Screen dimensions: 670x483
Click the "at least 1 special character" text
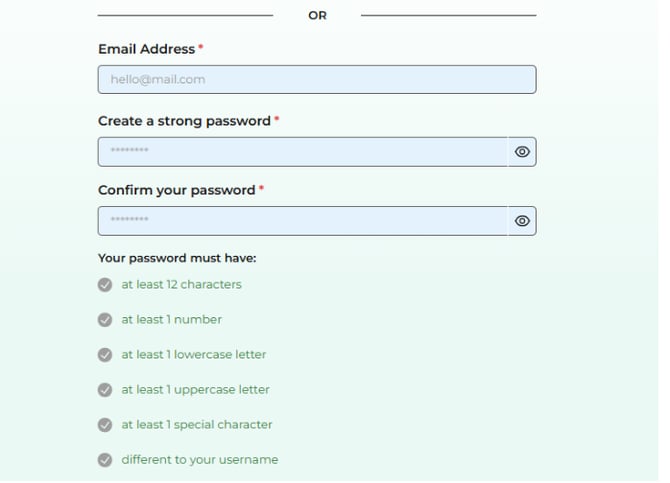point(197,425)
